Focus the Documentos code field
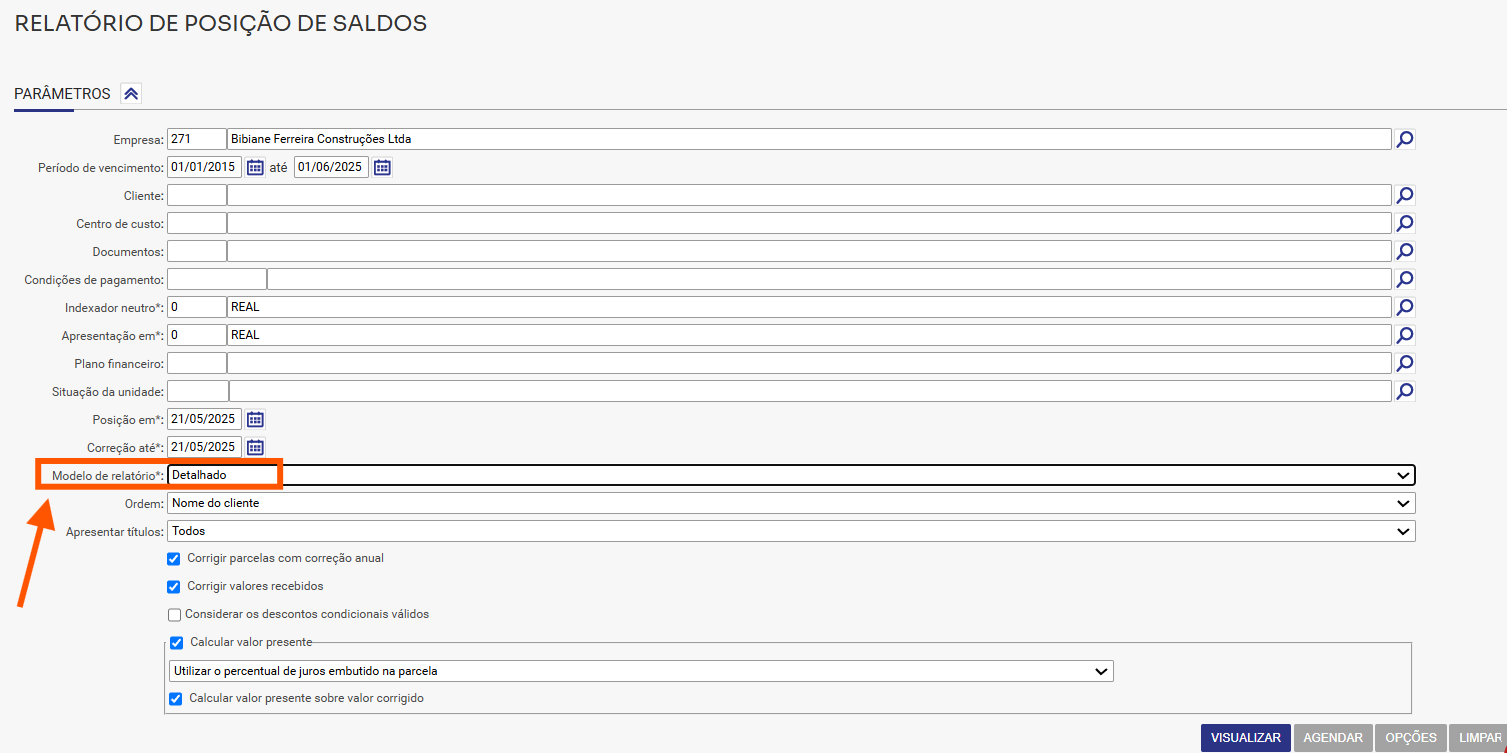Image resolution: width=1507 pixels, height=753 pixels. [197, 251]
